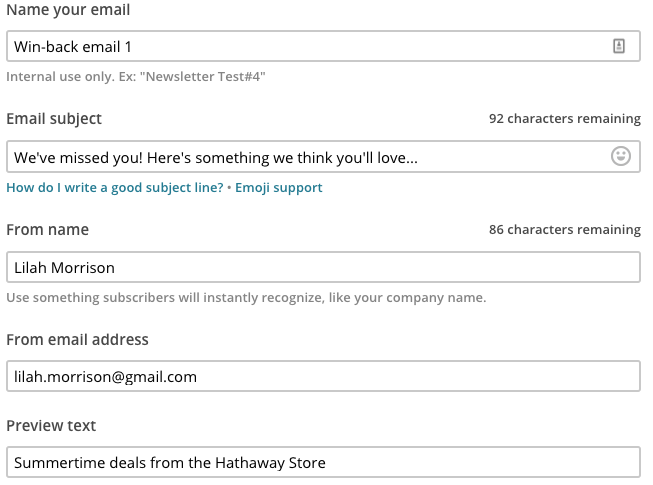Click the 'Preview text' label

51,426
